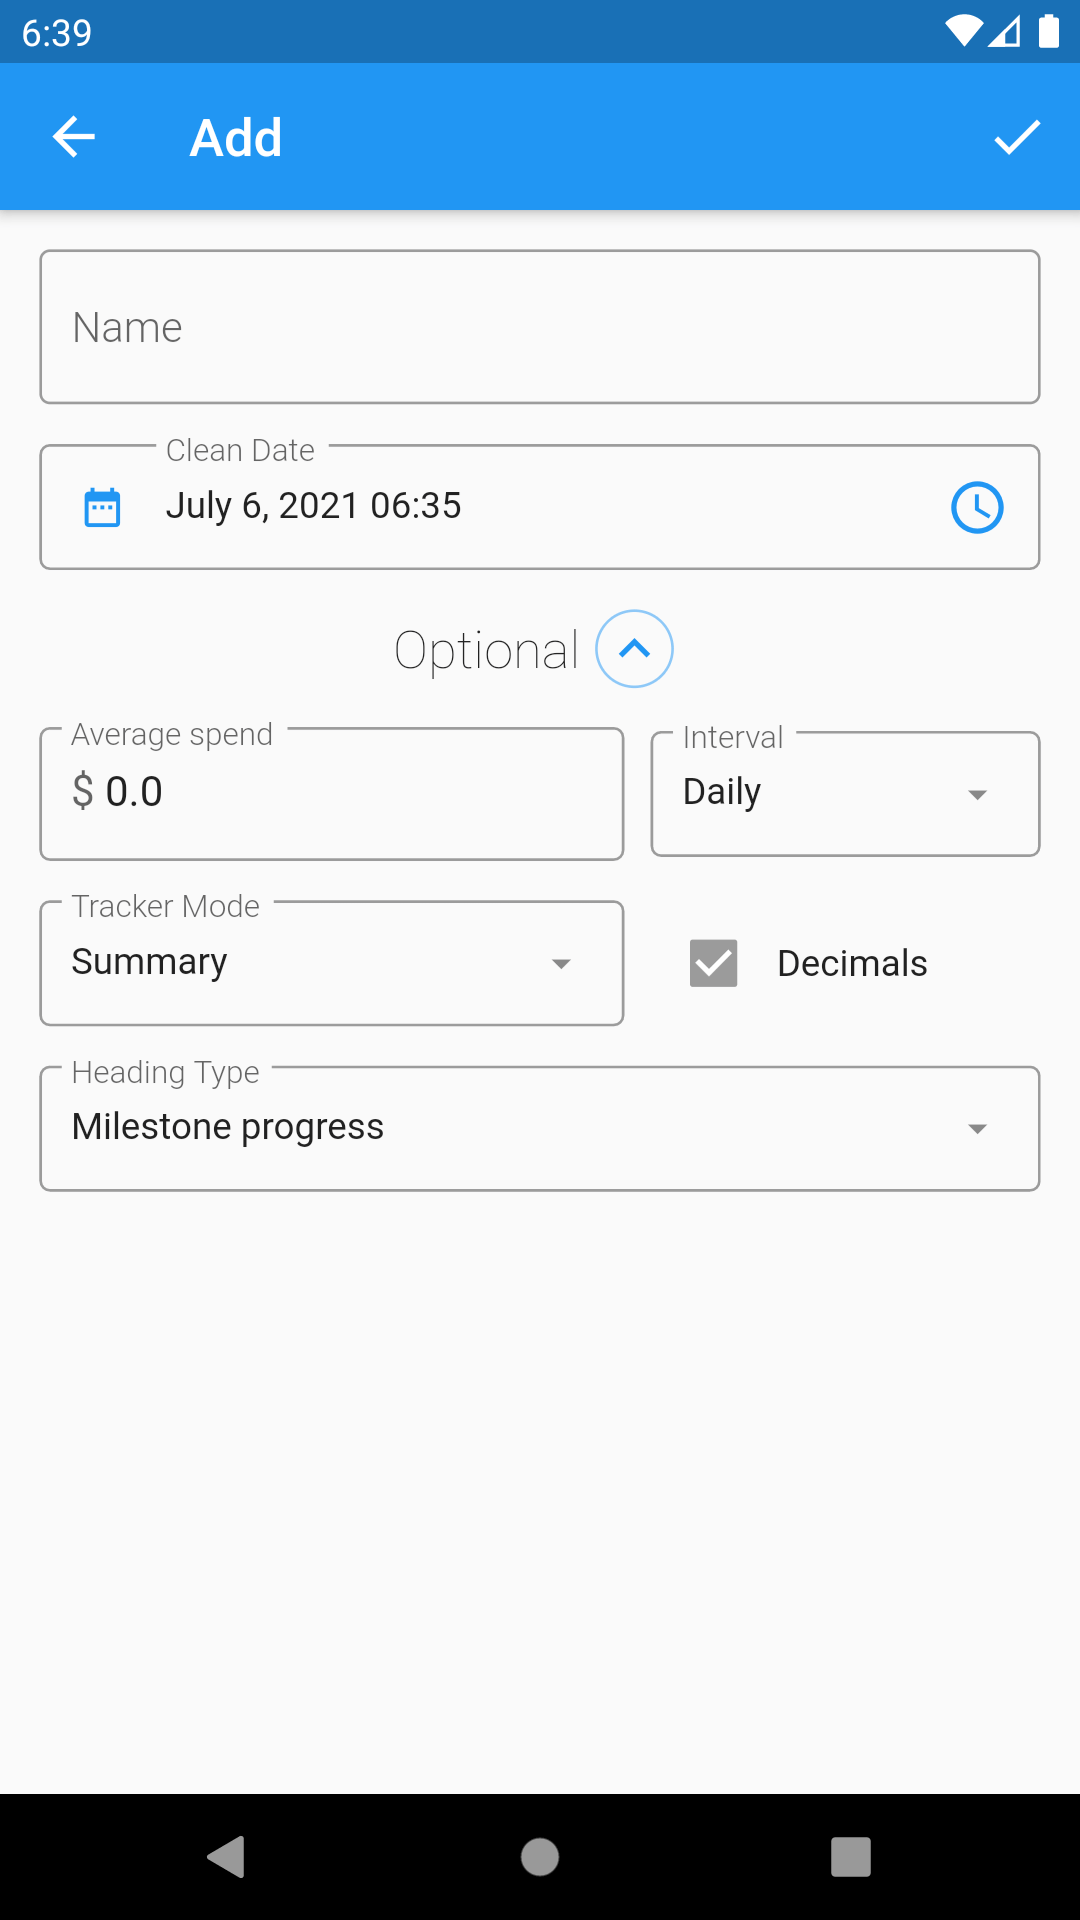Open the calendar date picker icon
Screen dimensions: 1080x1920
102,507
